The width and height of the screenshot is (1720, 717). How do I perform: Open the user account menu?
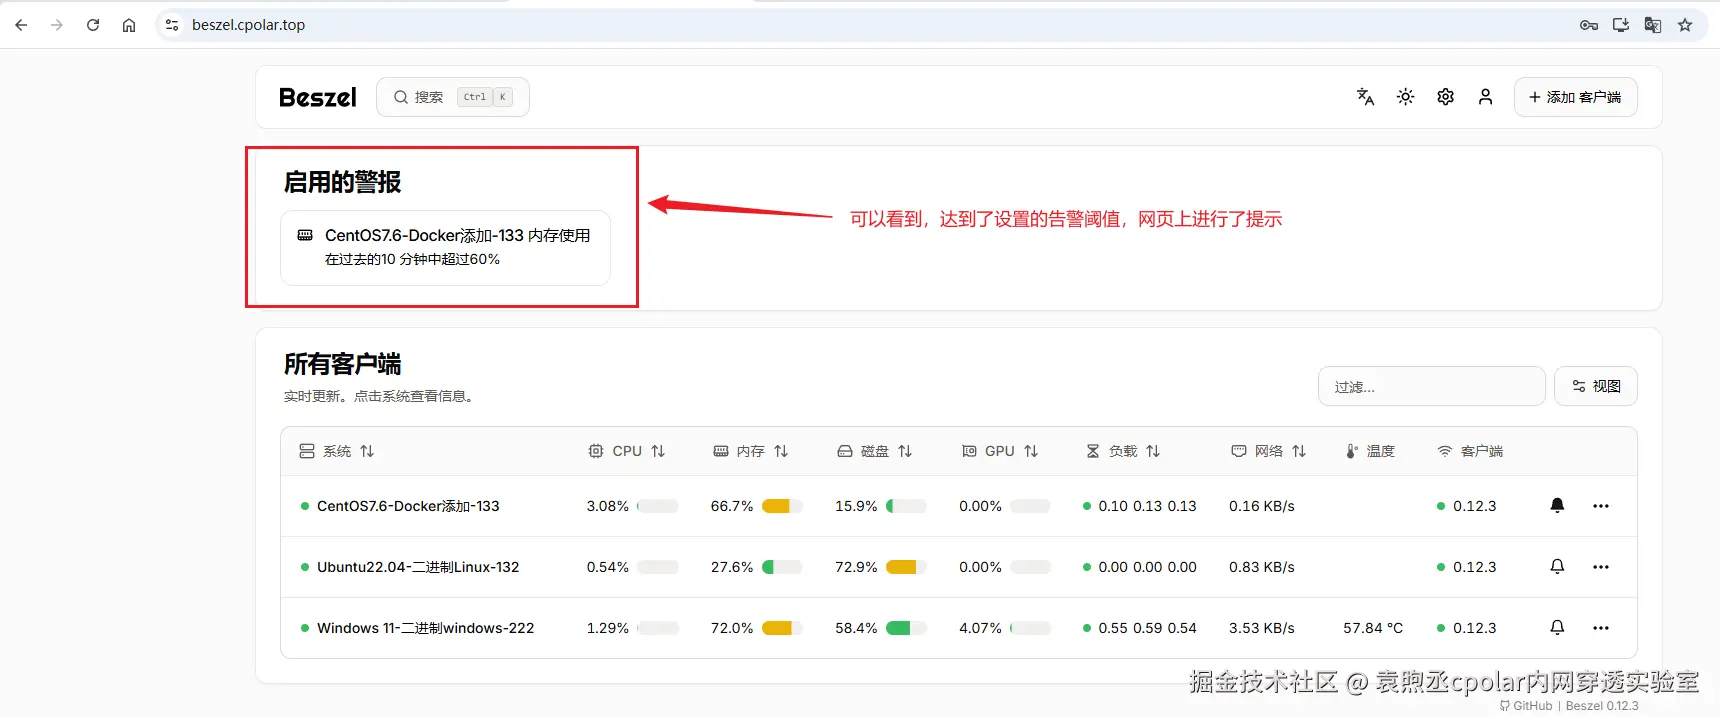pyautogui.click(x=1485, y=97)
